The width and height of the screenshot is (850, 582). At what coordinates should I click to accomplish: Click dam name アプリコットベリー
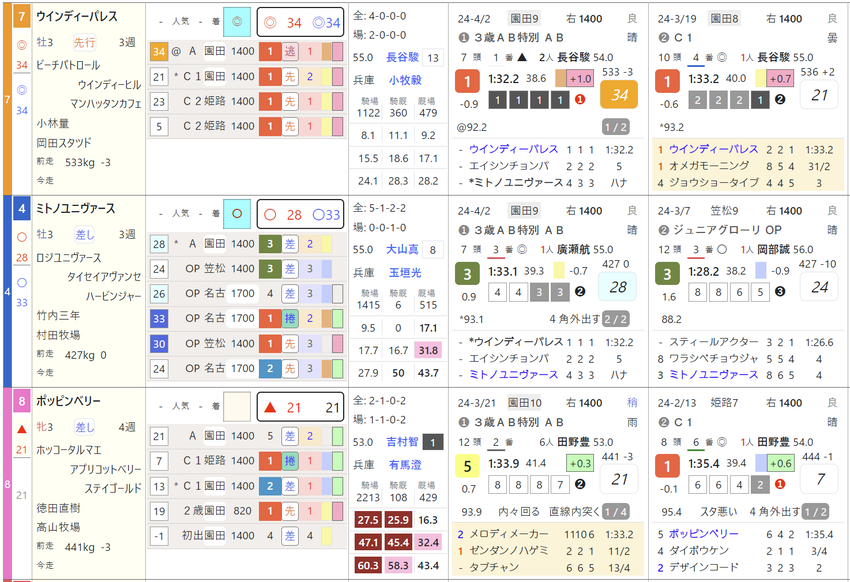tap(106, 469)
